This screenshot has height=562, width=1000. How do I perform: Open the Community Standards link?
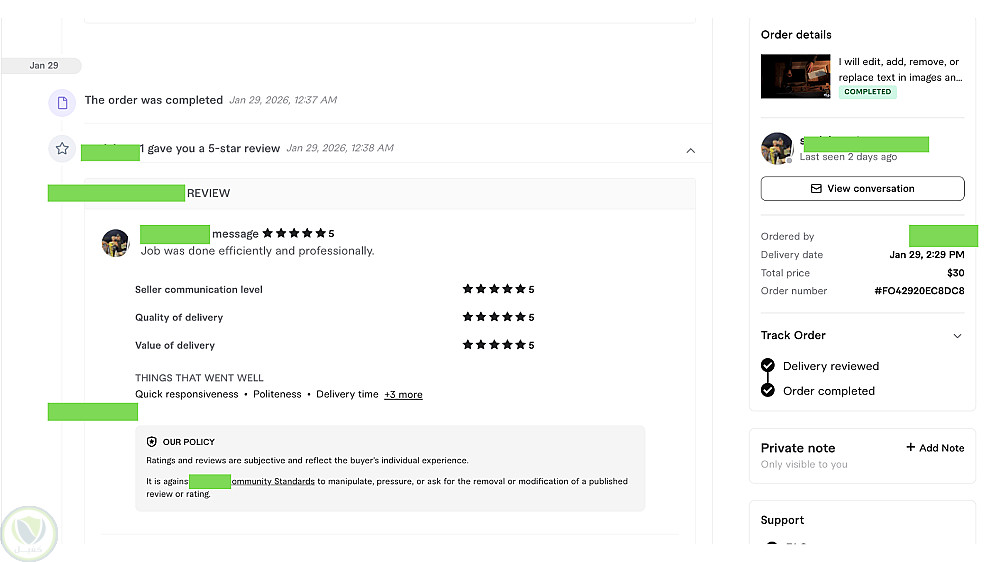coord(274,482)
